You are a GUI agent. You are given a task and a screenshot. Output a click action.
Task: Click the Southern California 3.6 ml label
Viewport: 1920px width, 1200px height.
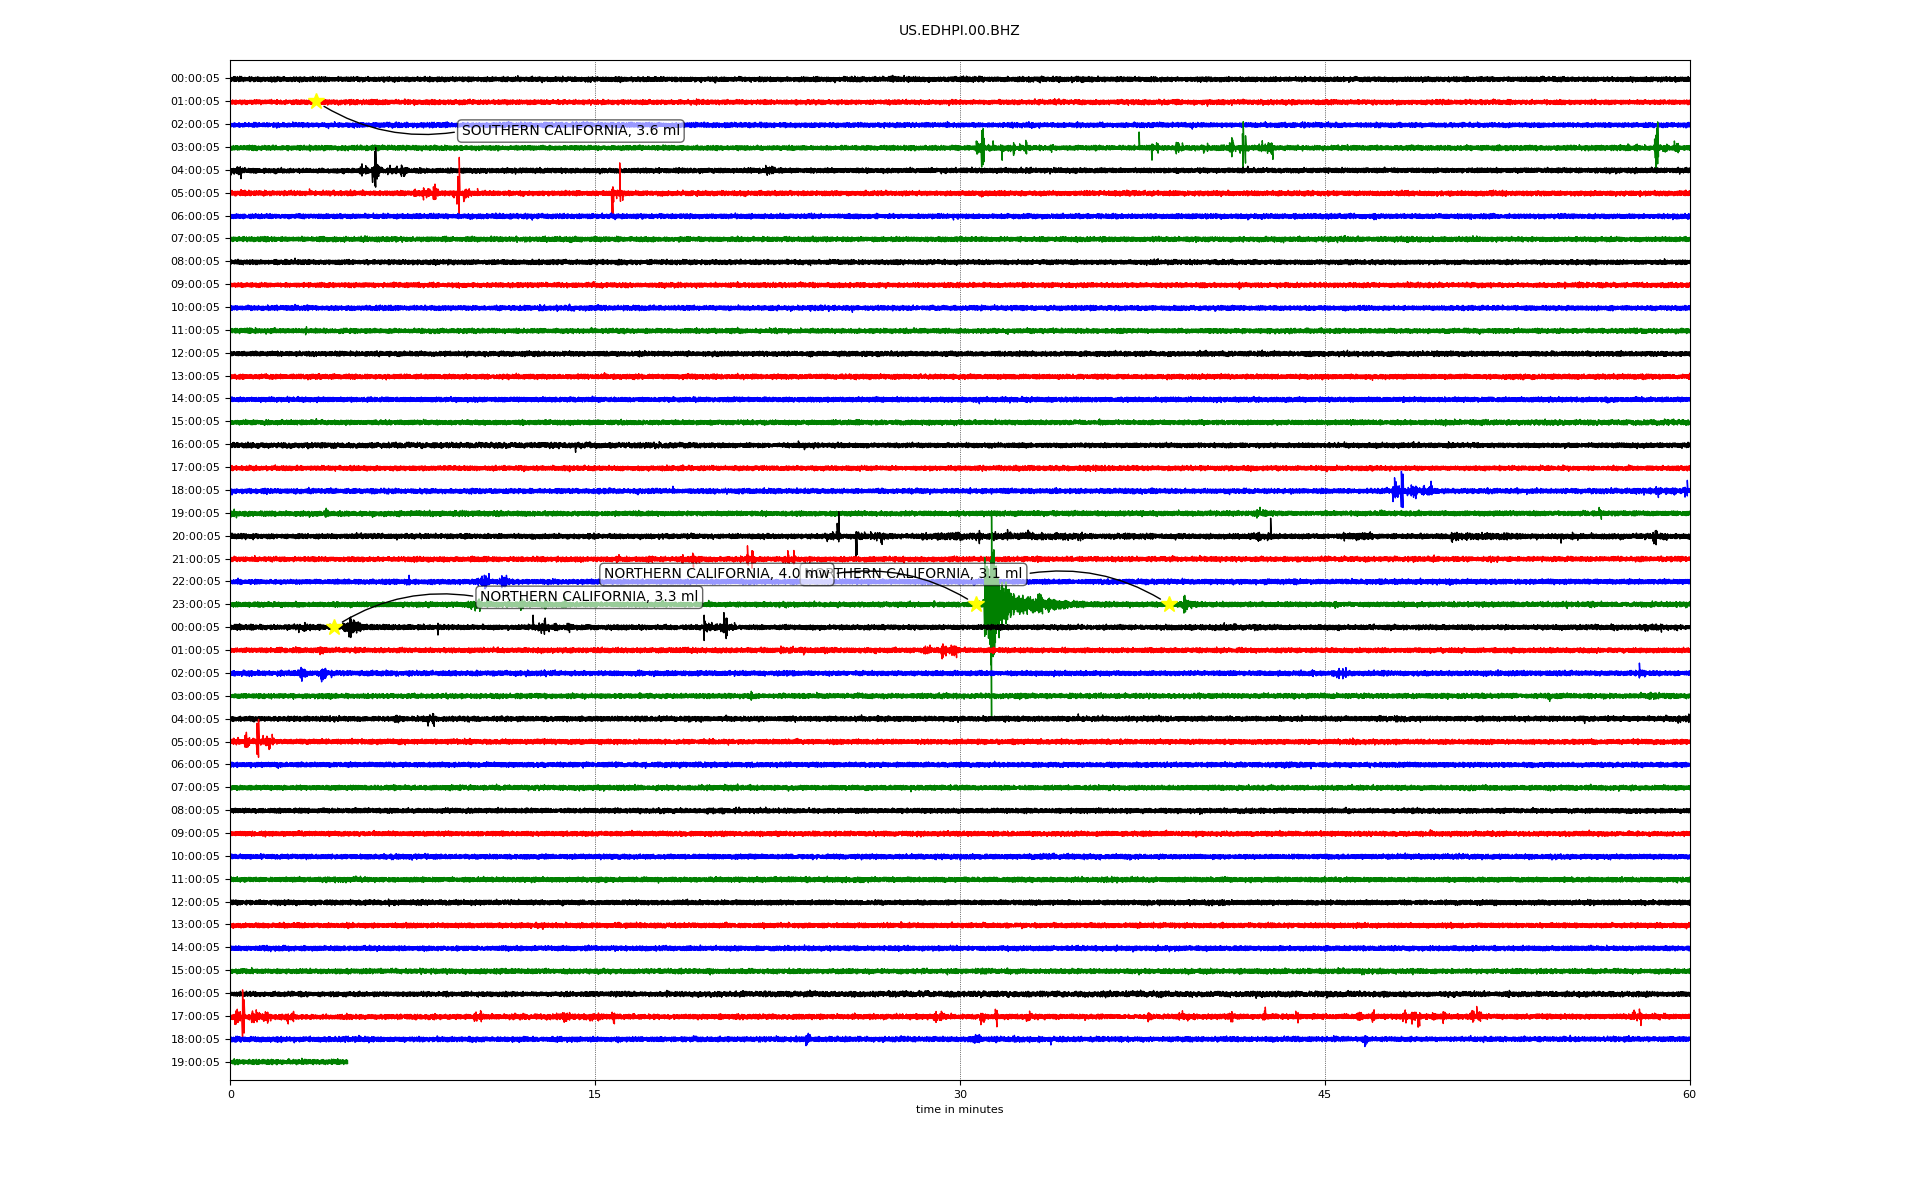tap(570, 131)
